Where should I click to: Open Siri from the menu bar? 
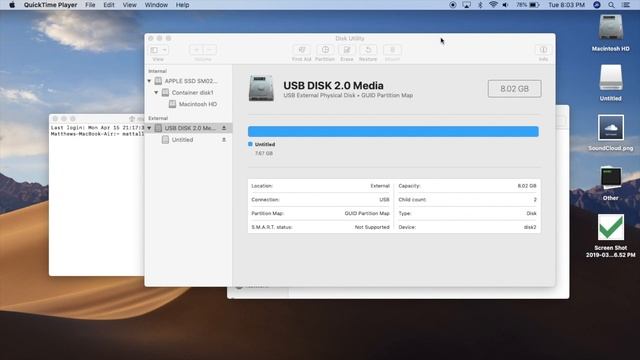597,5
